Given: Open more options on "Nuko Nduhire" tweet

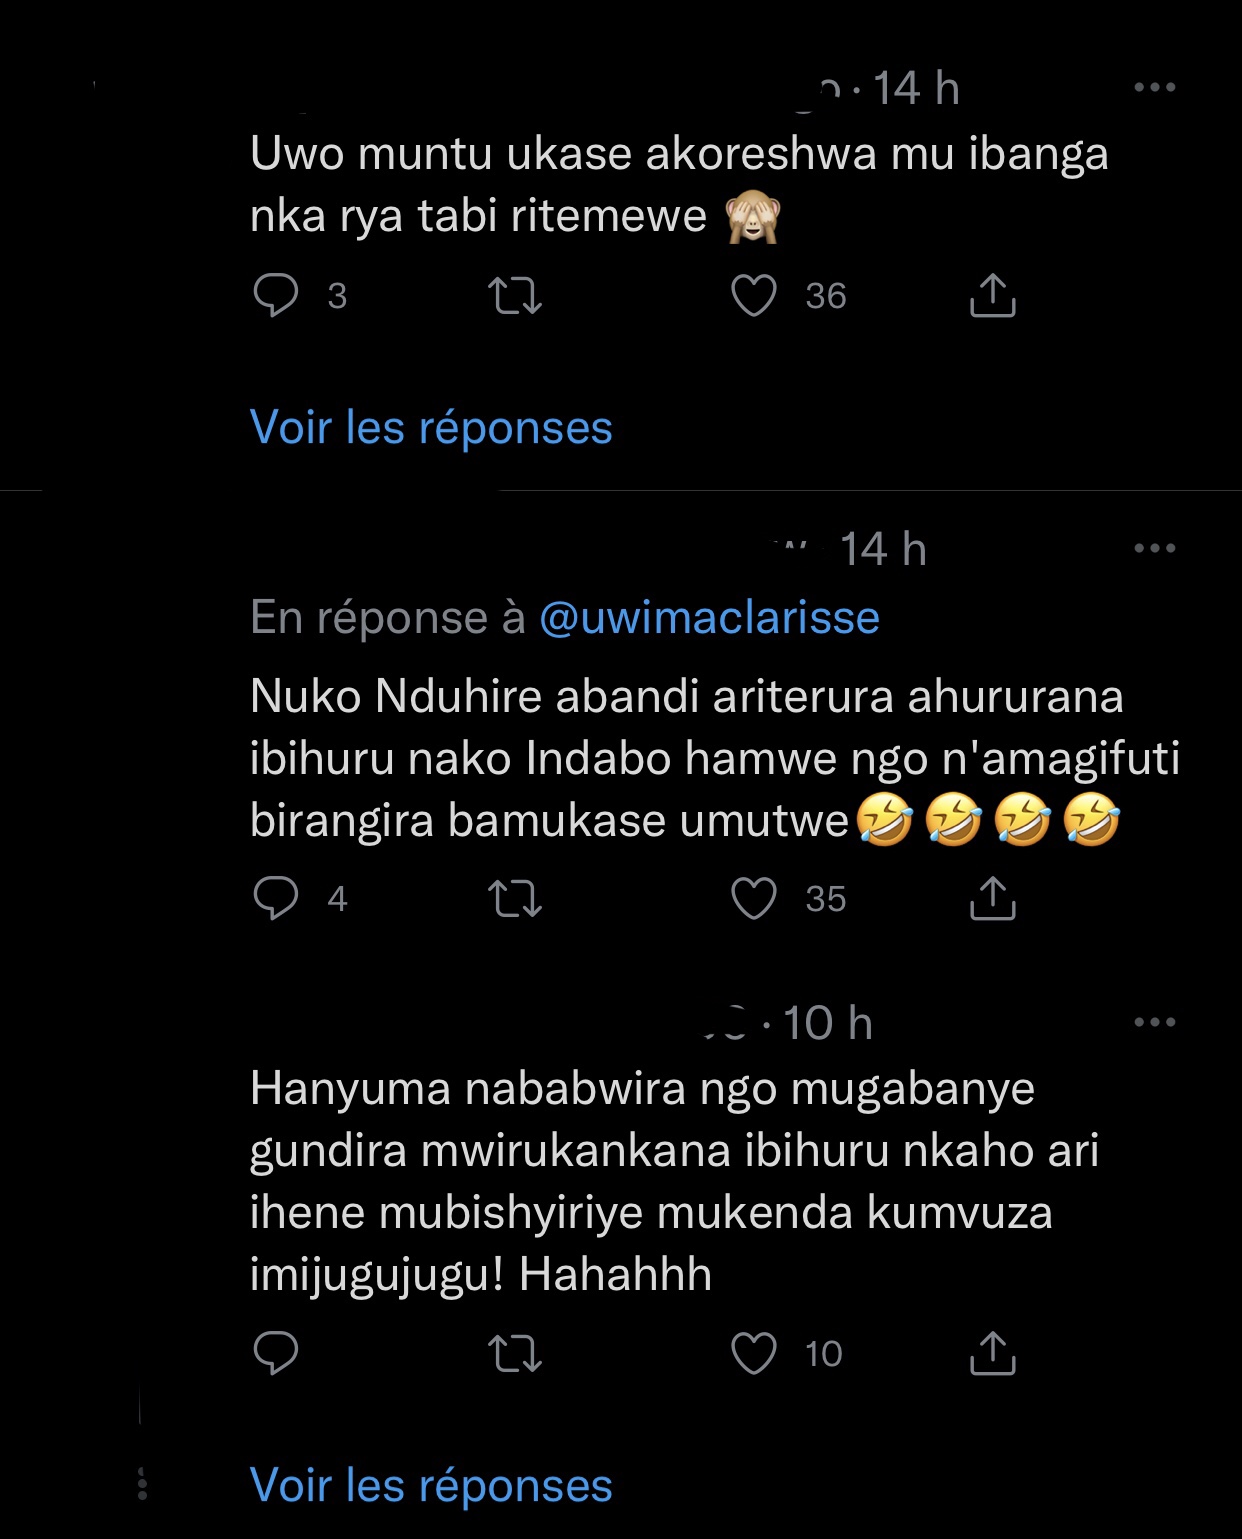Looking at the screenshot, I should point(1155,548).
